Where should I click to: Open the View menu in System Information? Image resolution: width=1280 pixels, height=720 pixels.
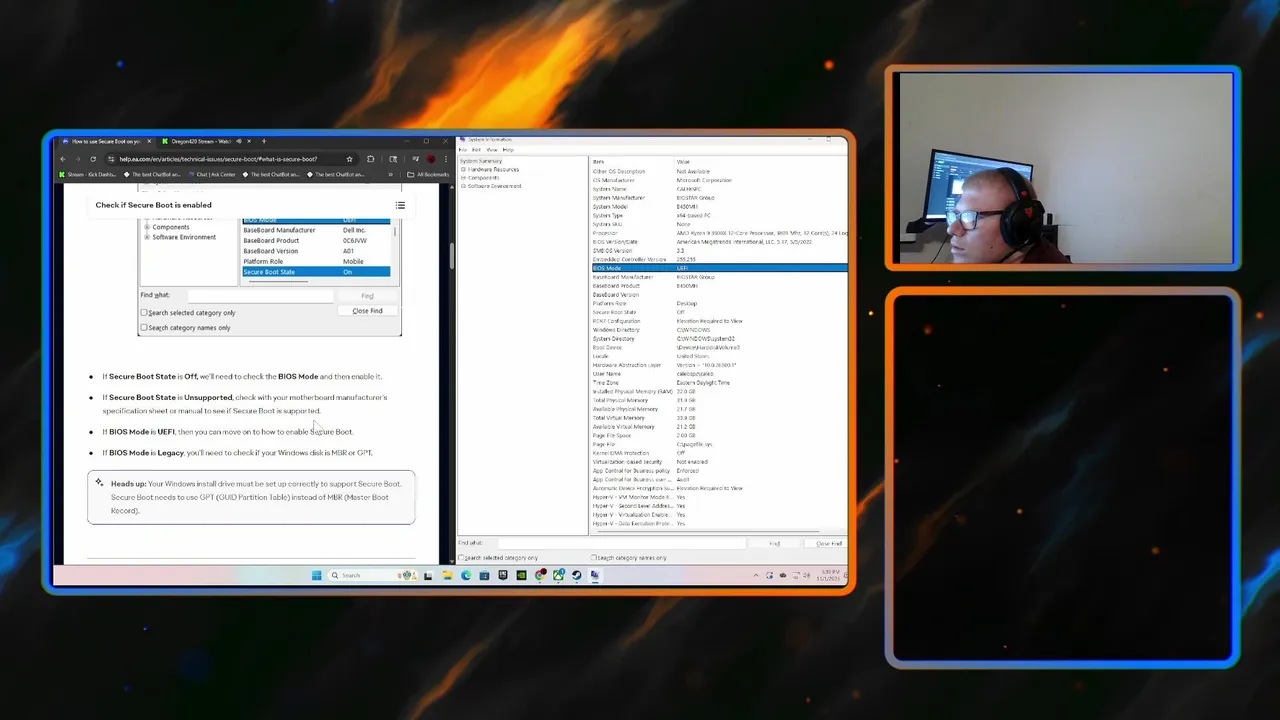pyautogui.click(x=492, y=149)
